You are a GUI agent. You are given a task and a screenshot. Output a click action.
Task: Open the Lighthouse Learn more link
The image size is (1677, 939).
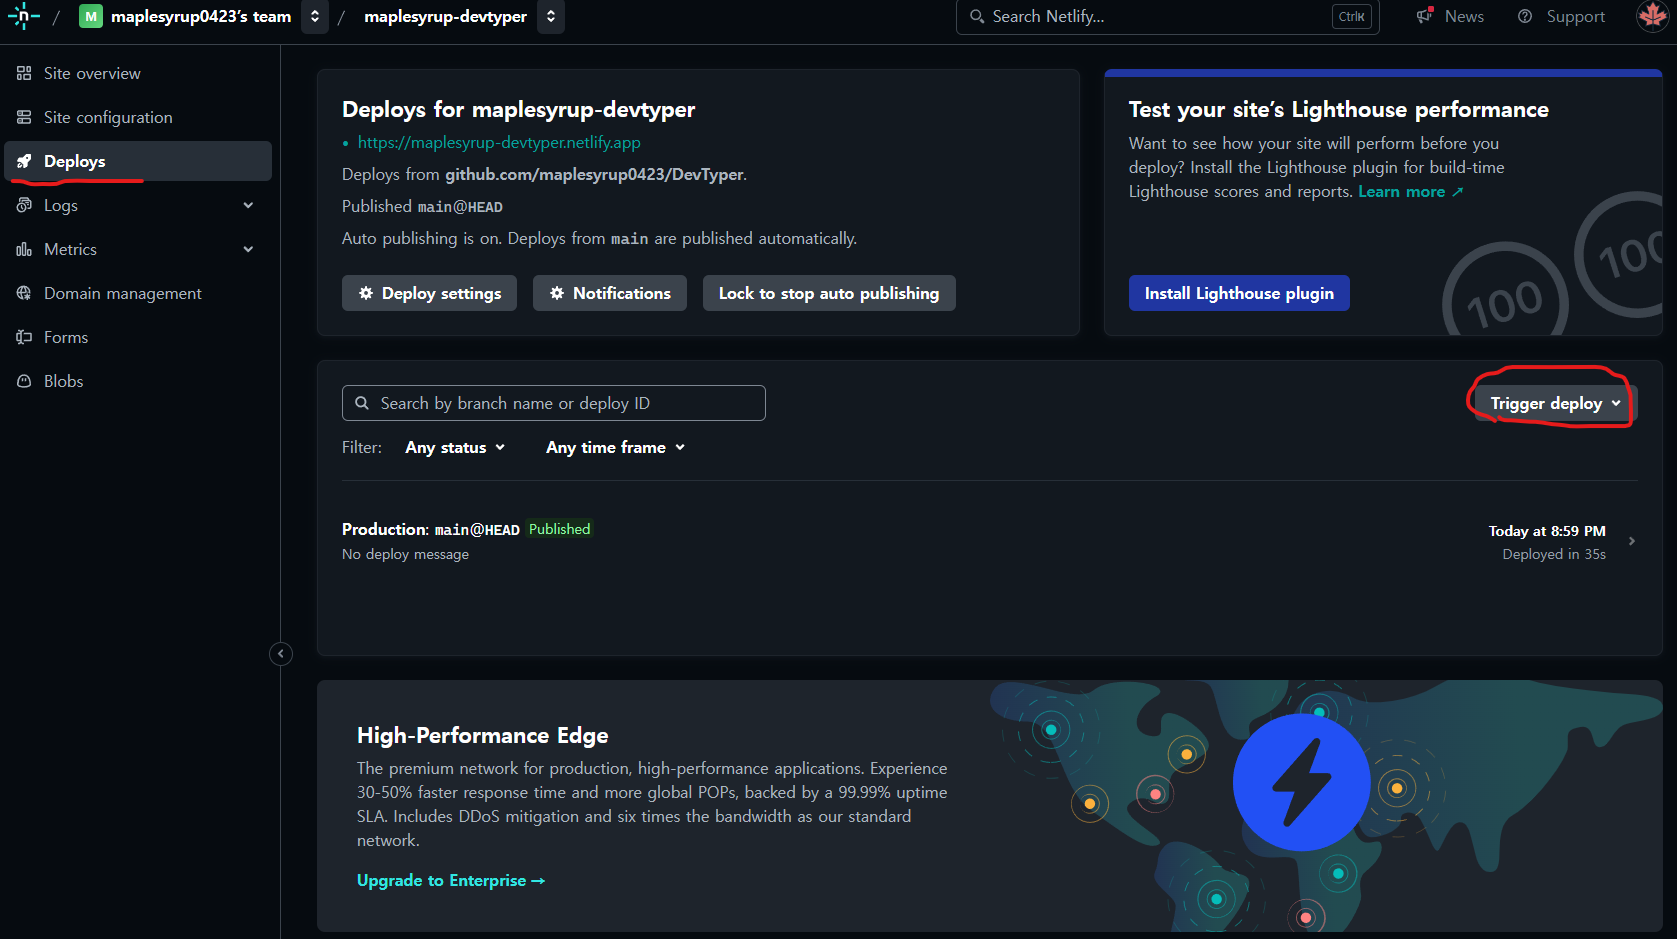1410,191
